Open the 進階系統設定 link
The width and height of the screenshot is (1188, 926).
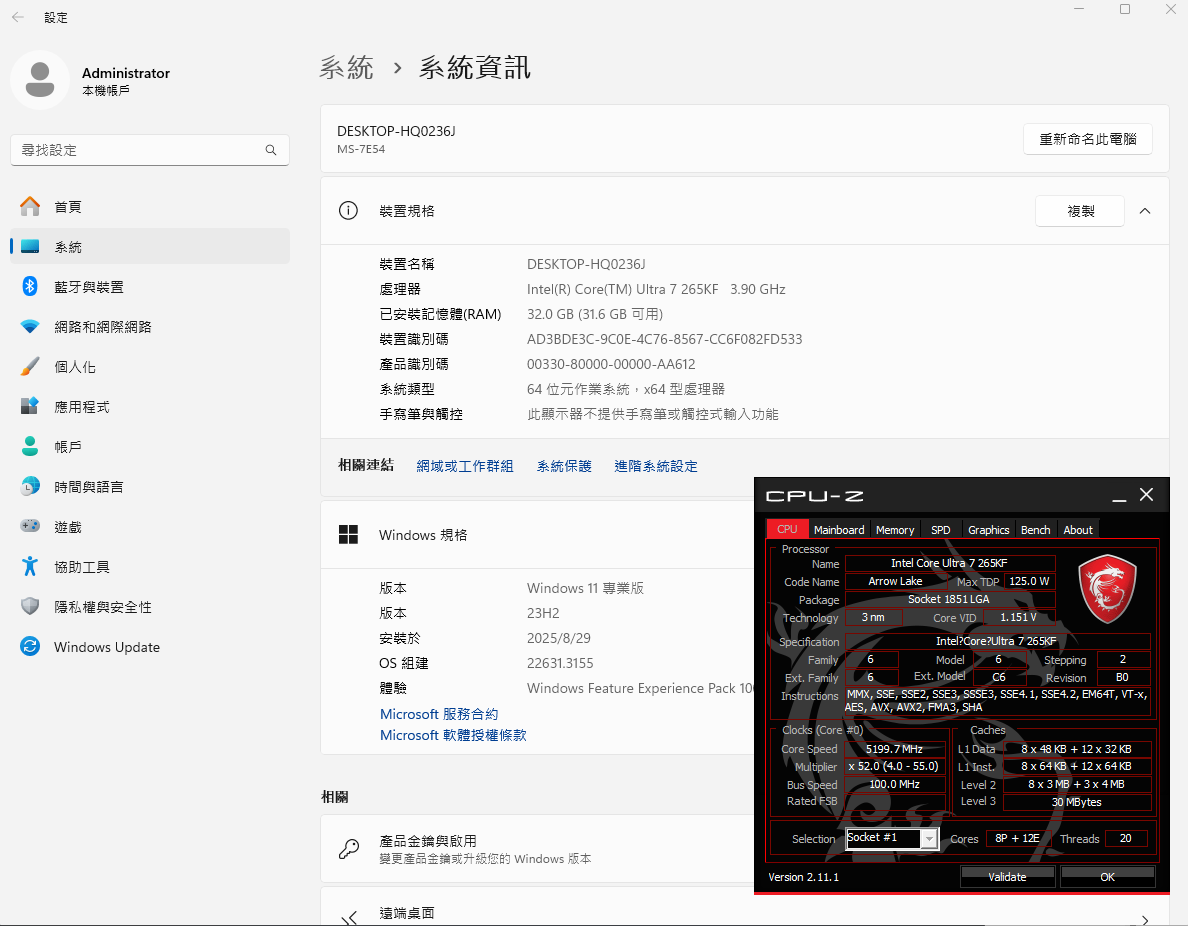655,466
